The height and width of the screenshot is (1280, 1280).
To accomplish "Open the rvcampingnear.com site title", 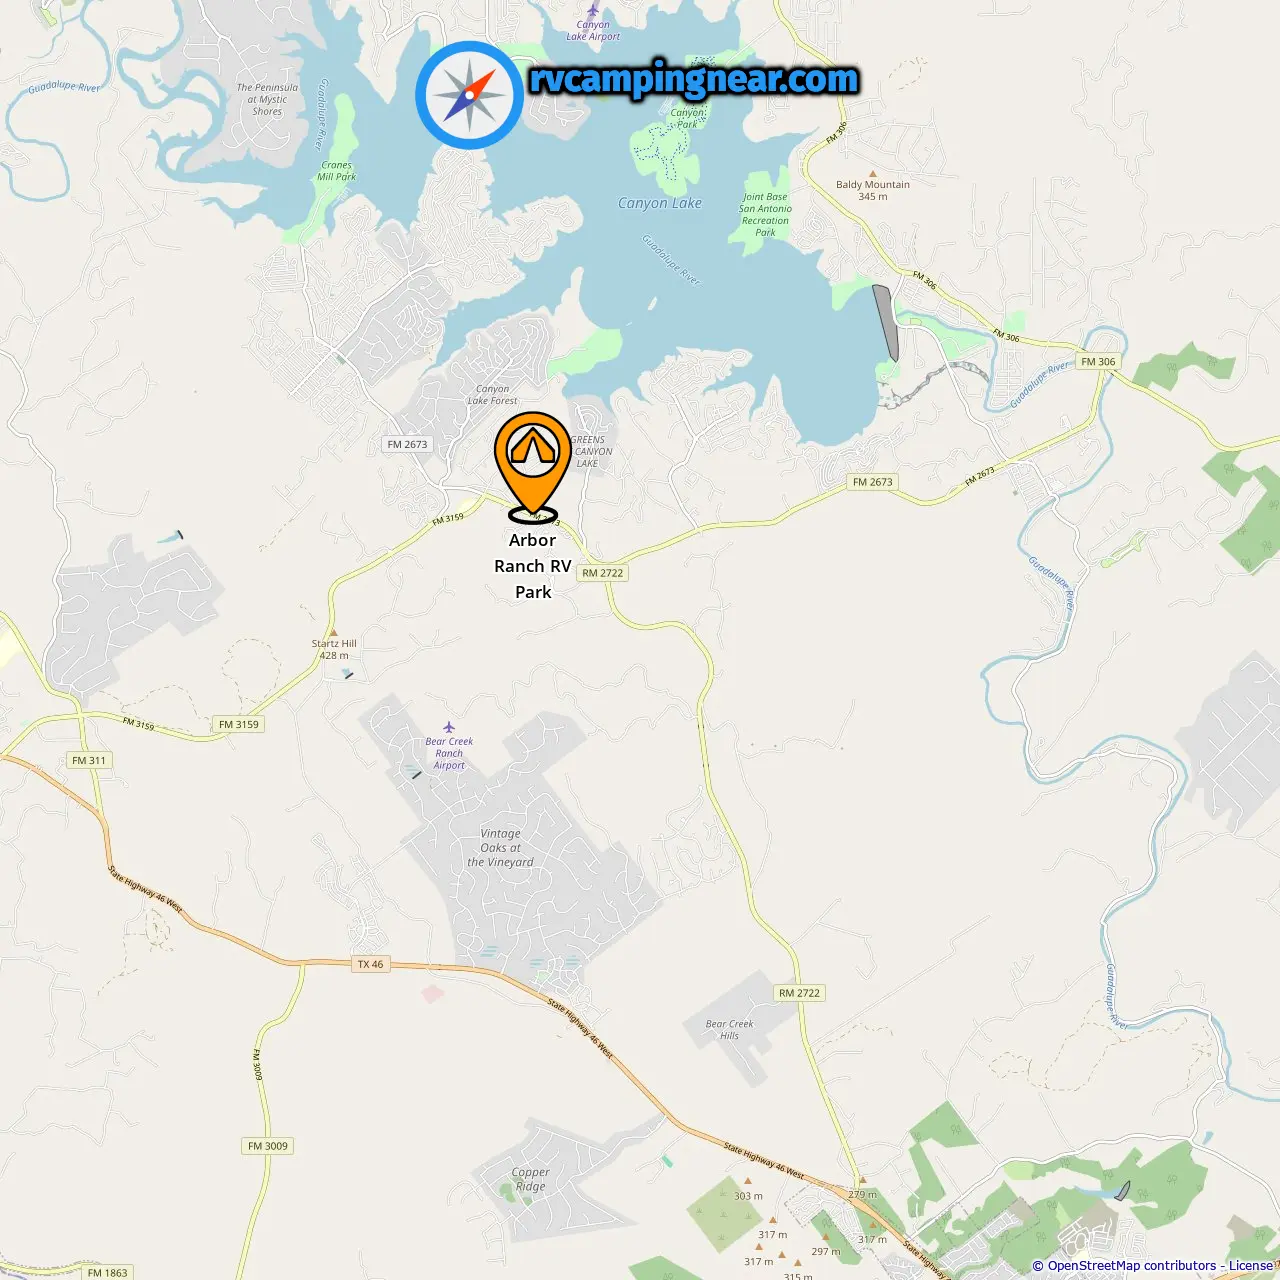I will click(x=694, y=79).
